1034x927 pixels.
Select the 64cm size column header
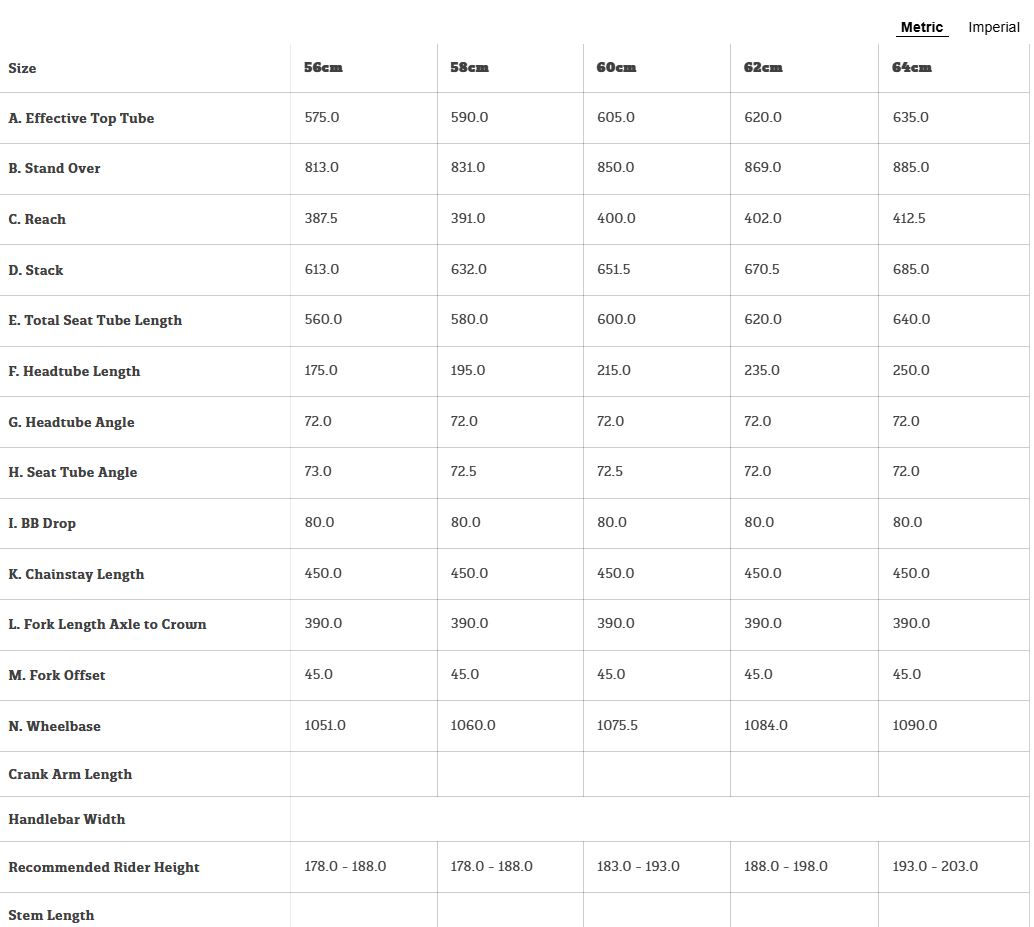[911, 67]
